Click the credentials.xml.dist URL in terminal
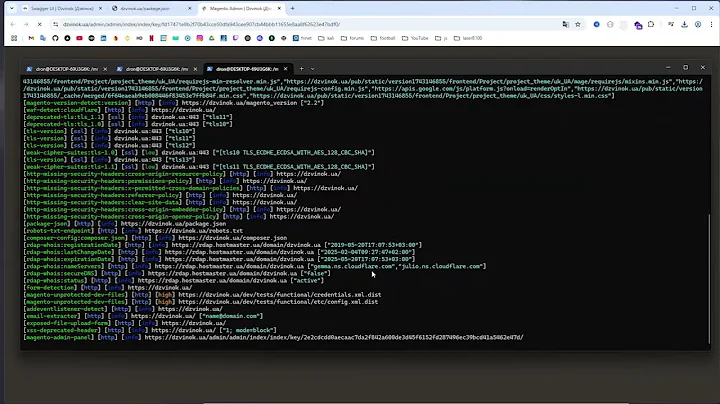Image resolution: width=720 pixels, height=404 pixels. pos(280,295)
